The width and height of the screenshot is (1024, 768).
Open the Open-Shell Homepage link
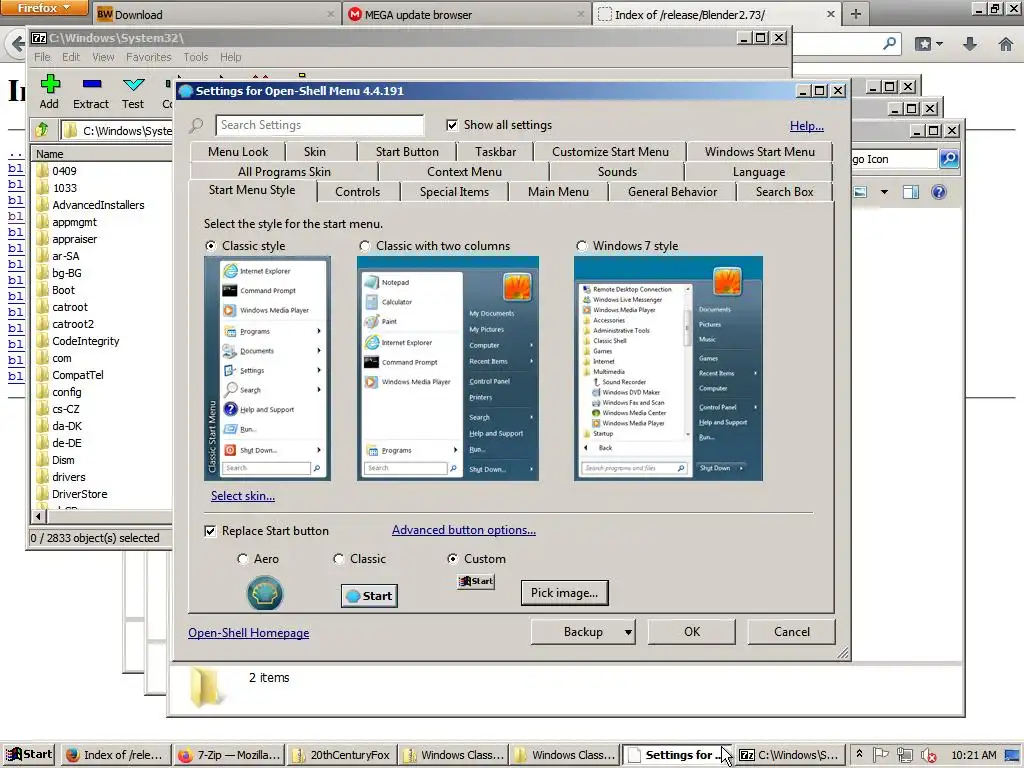249,633
